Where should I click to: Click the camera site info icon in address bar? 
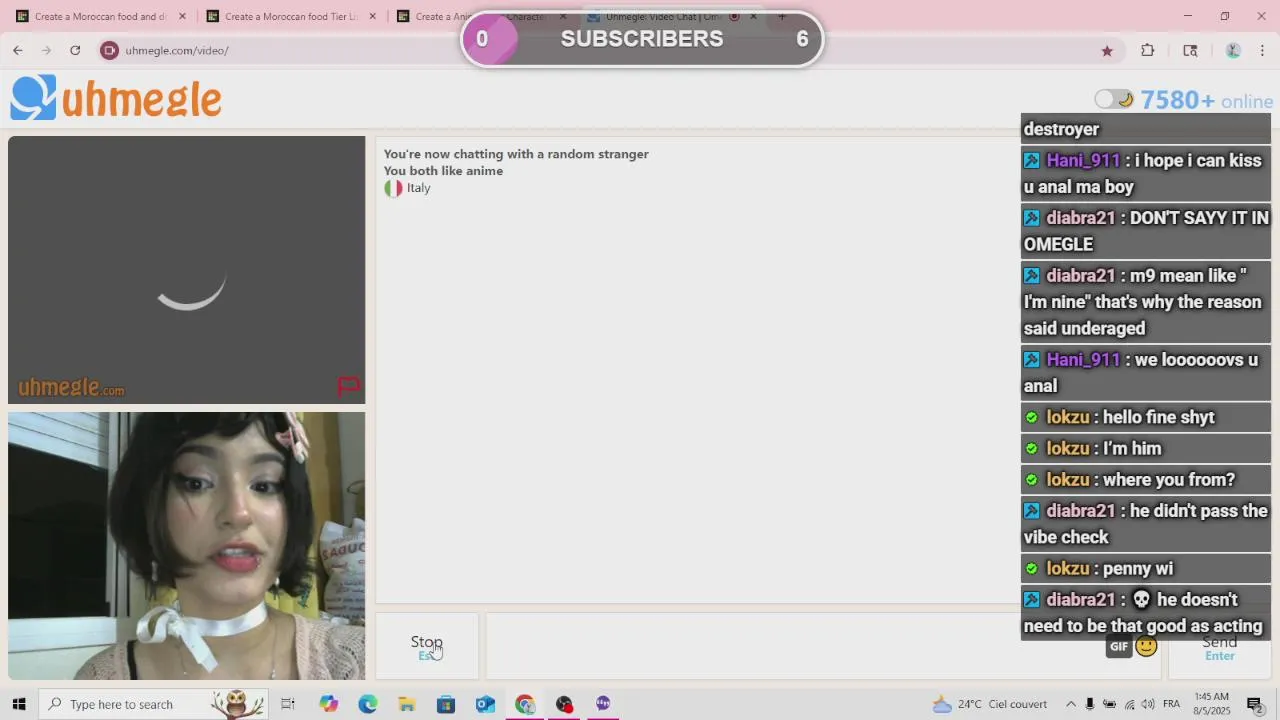point(110,50)
